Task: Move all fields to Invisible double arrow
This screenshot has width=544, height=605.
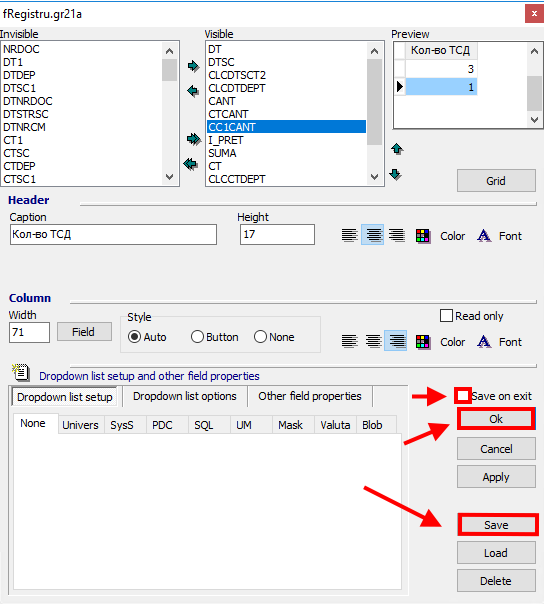Action: pyautogui.click(x=191, y=164)
